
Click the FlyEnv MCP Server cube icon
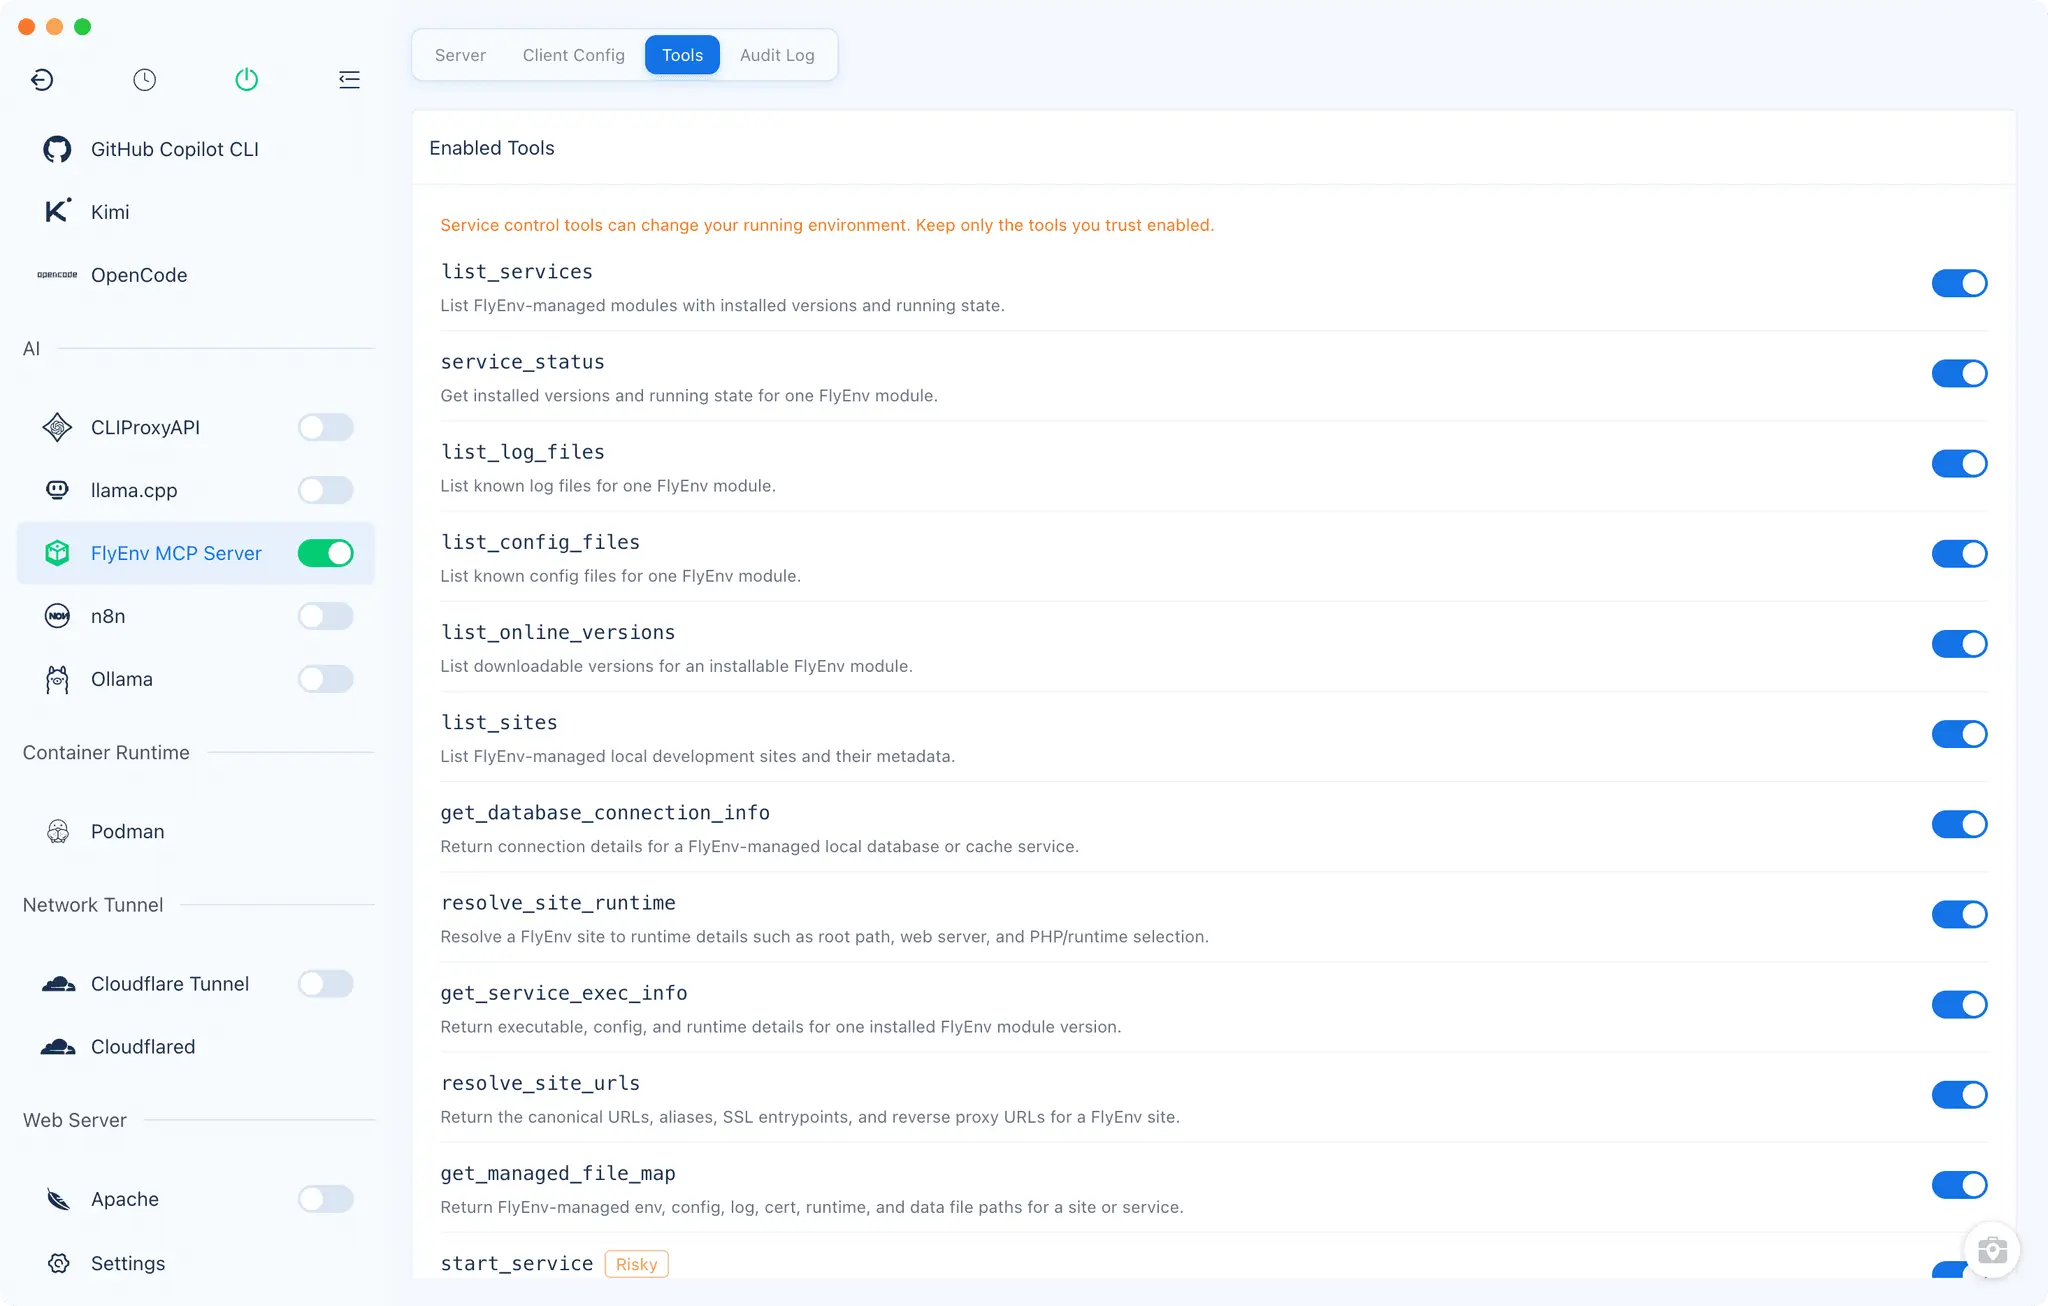[x=58, y=553]
